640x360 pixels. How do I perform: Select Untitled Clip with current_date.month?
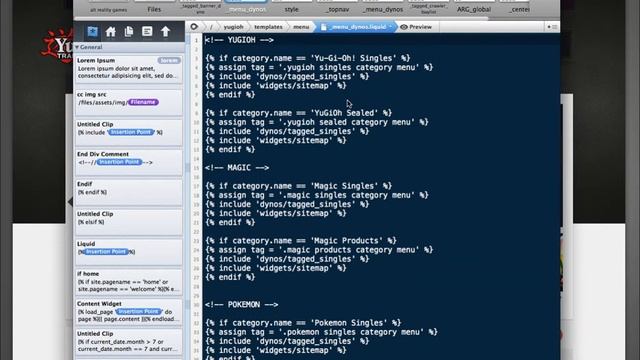(x=129, y=342)
